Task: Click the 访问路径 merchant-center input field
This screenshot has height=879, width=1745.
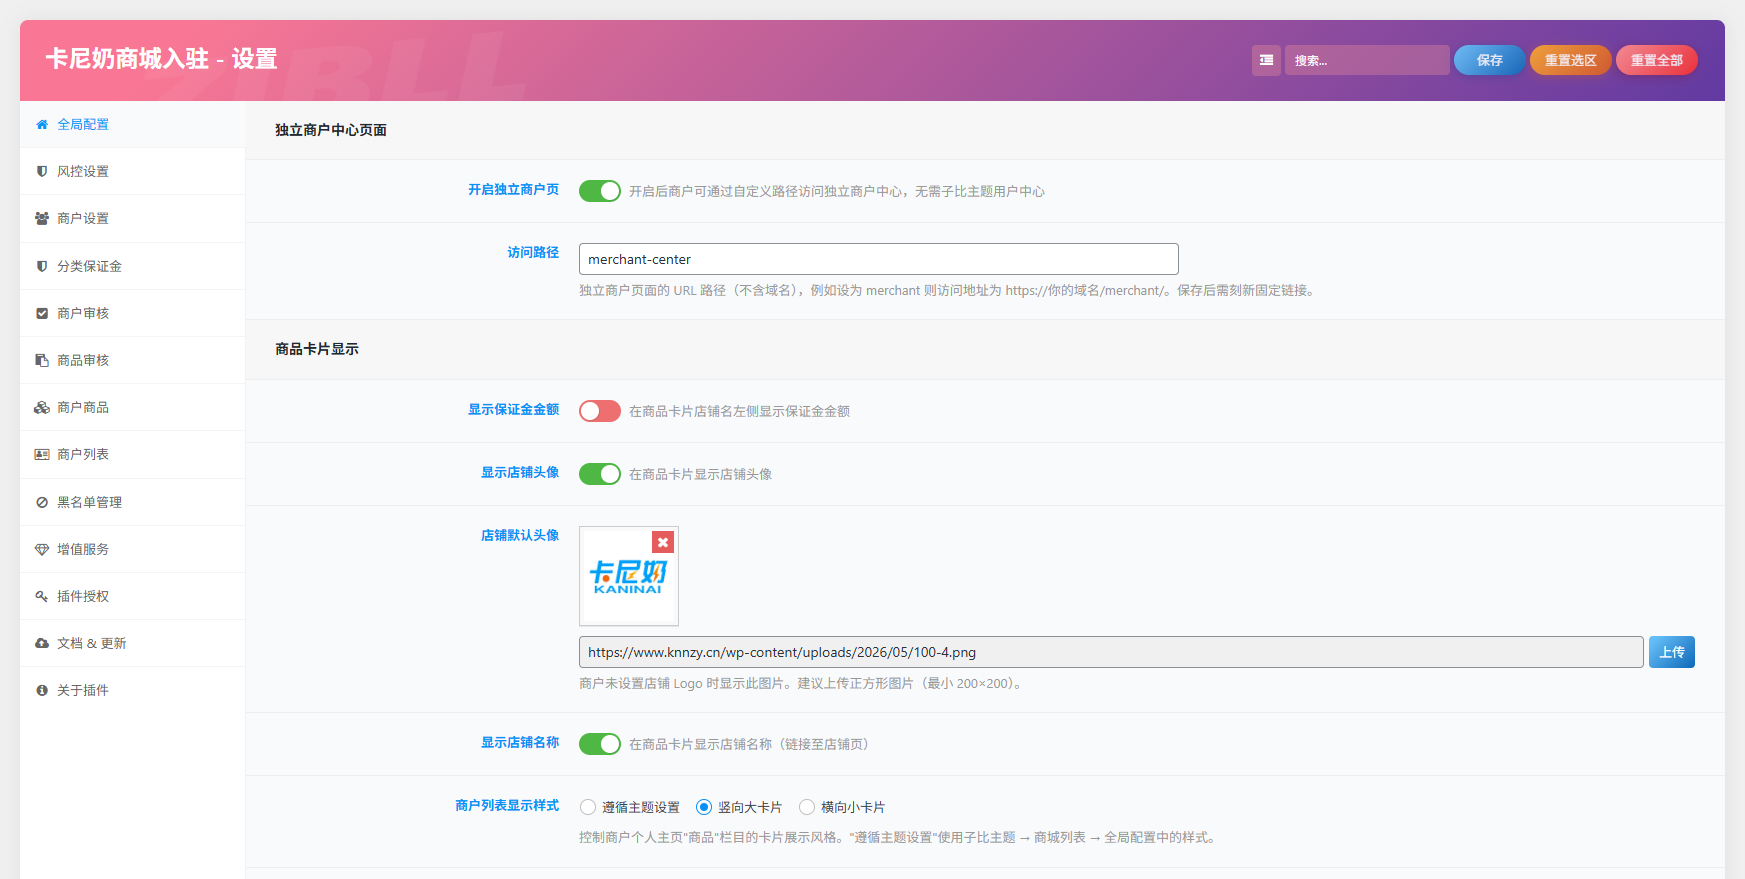Action: tap(878, 259)
